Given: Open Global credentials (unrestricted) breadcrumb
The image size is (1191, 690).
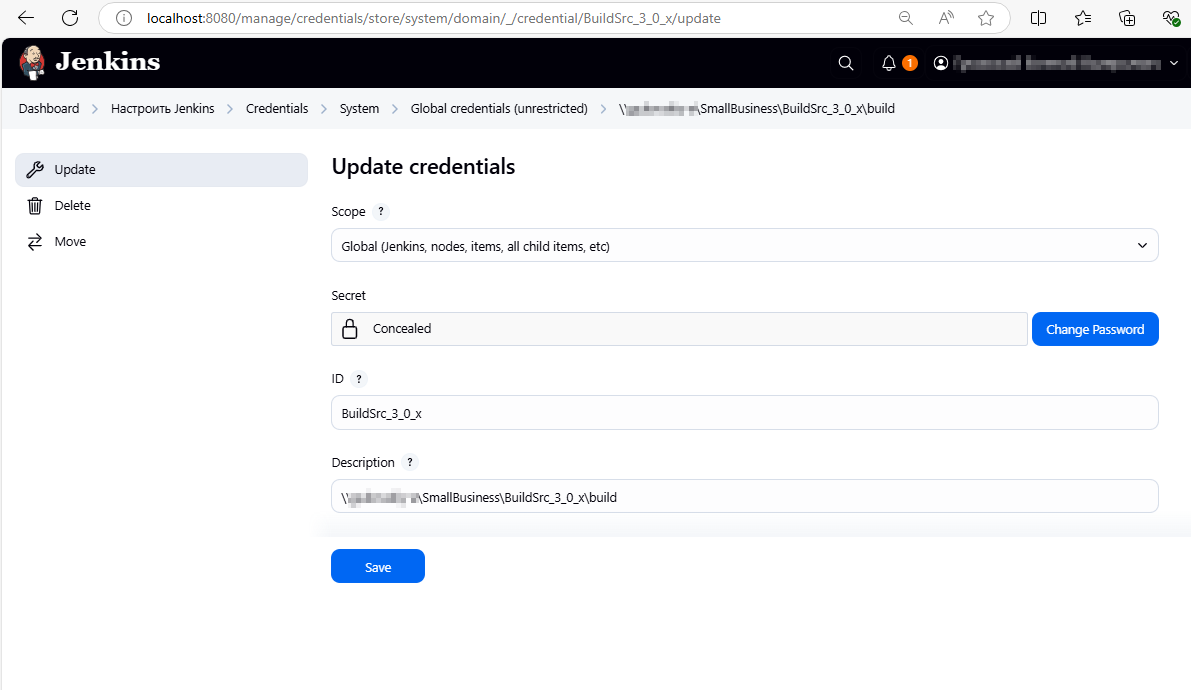Looking at the screenshot, I should (x=498, y=109).
